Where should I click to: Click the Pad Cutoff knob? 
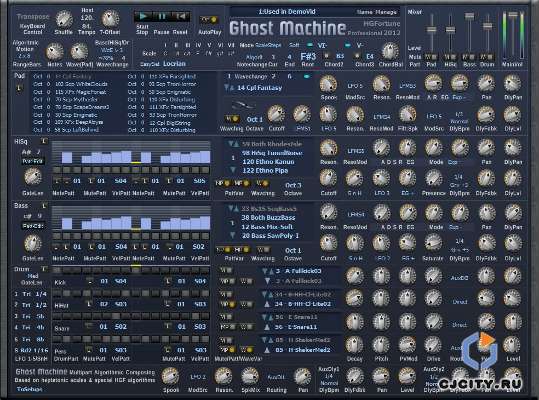tap(276, 114)
